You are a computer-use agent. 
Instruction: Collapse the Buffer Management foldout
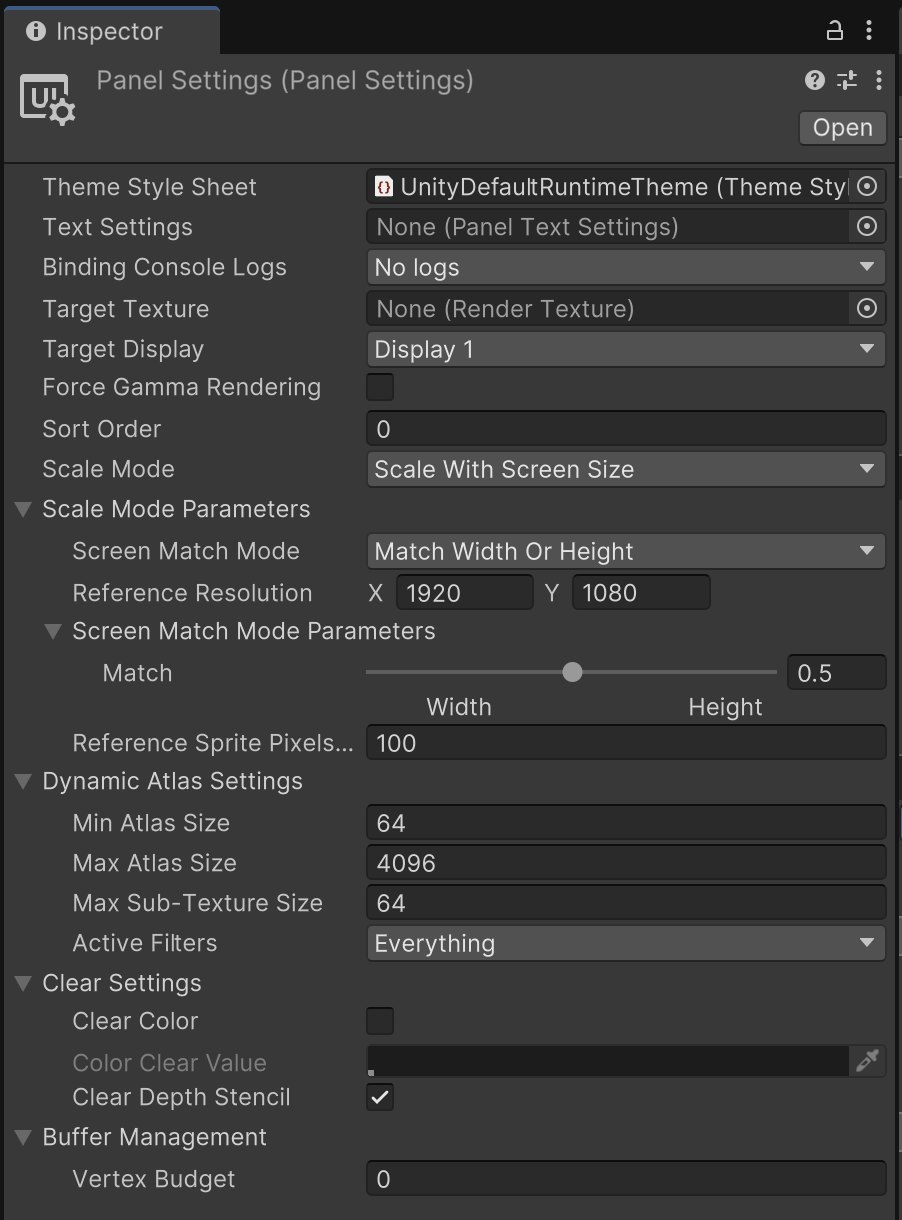tap(23, 1137)
